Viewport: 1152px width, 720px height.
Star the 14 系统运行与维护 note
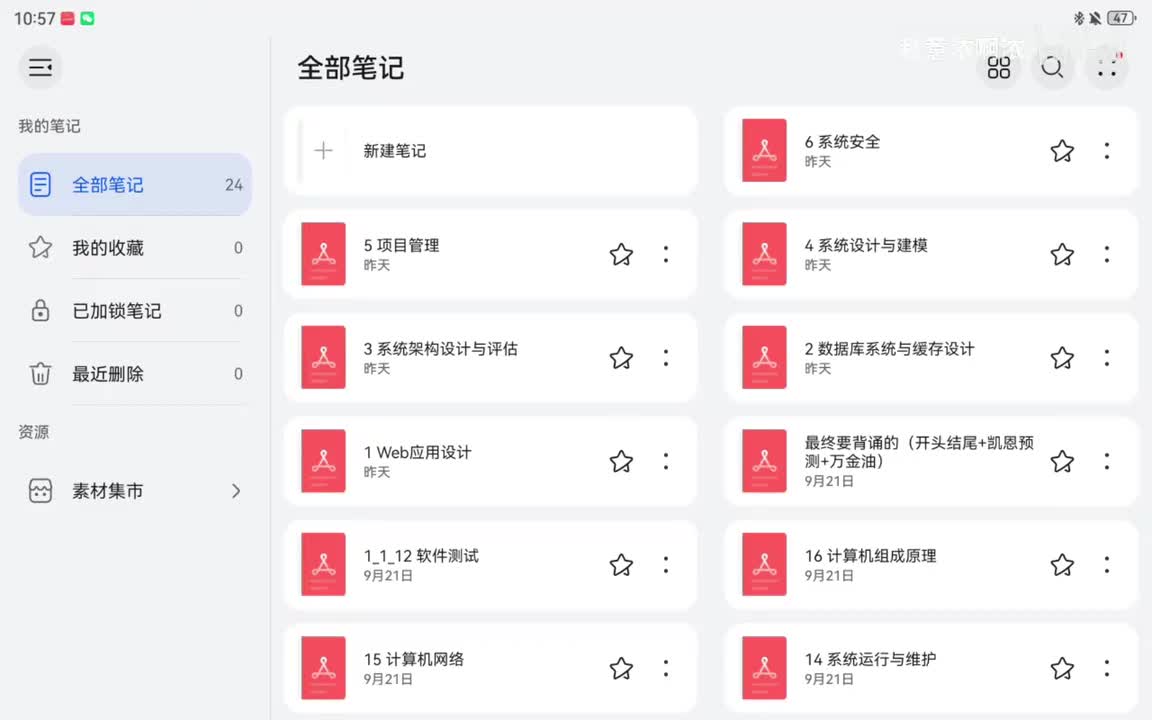pos(1062,669)
